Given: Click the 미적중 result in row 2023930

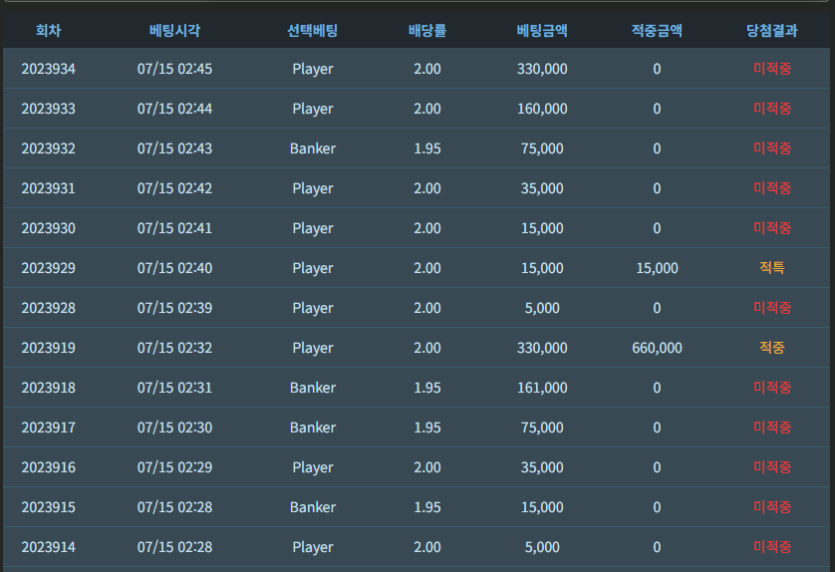Looking at the screenshot, I should 772,227.
